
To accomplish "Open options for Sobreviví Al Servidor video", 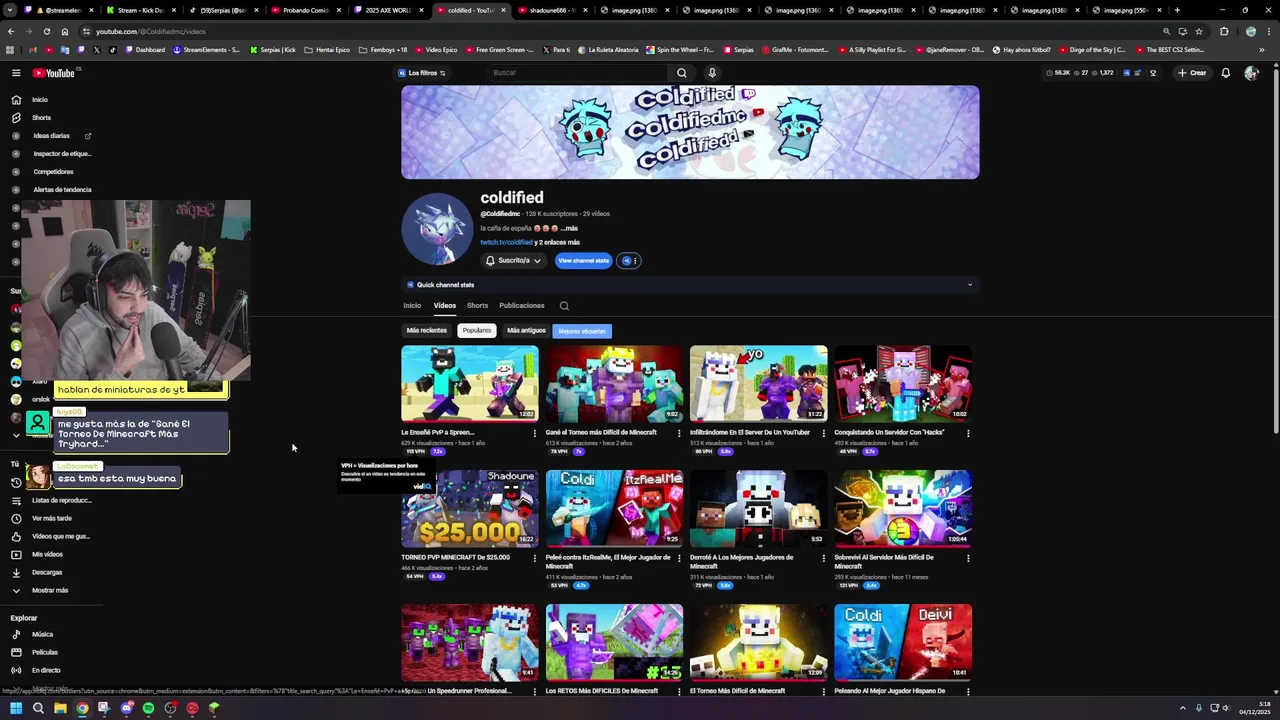I will (968, 558).
